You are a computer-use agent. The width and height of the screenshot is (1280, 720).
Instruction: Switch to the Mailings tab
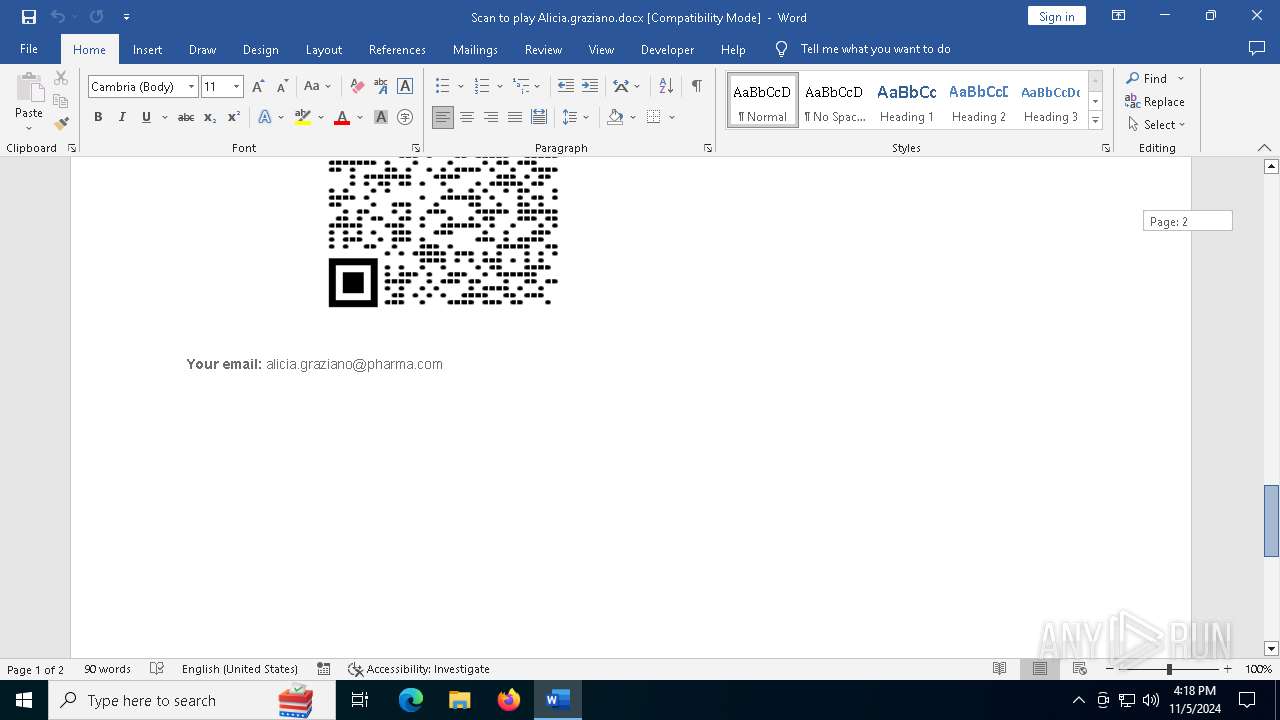(x=475, y=49)
